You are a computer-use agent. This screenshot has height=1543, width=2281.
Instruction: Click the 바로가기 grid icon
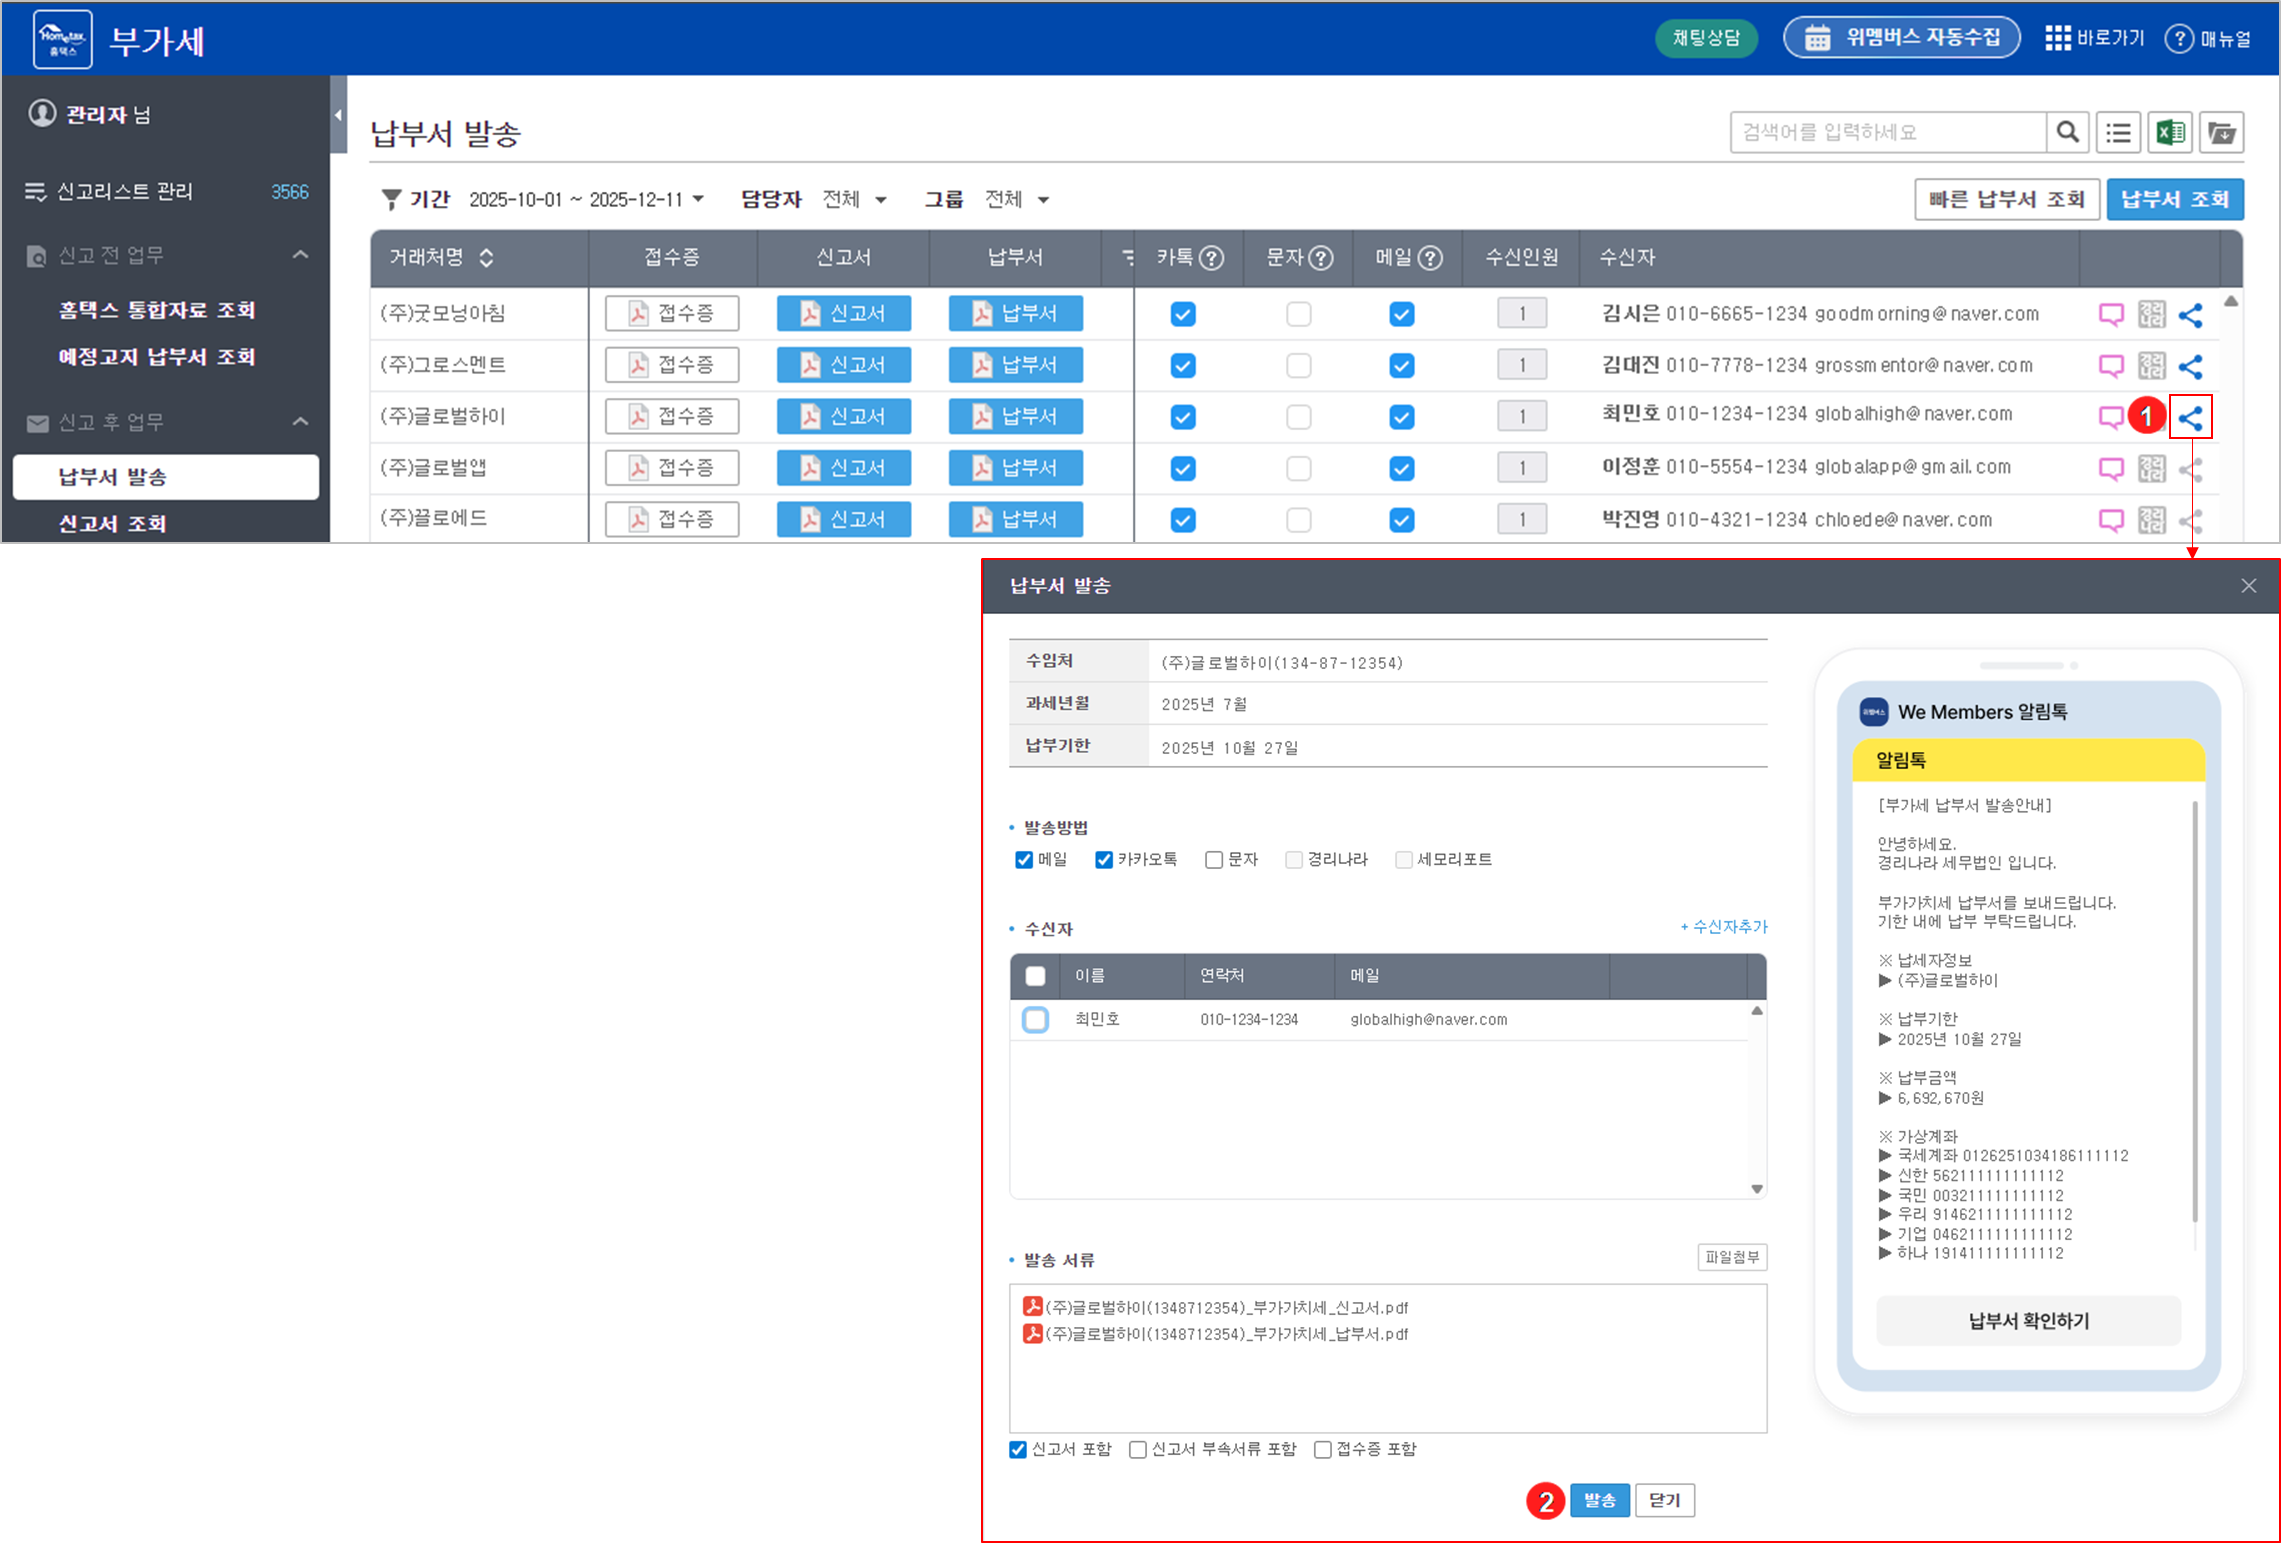[2057, 38]
